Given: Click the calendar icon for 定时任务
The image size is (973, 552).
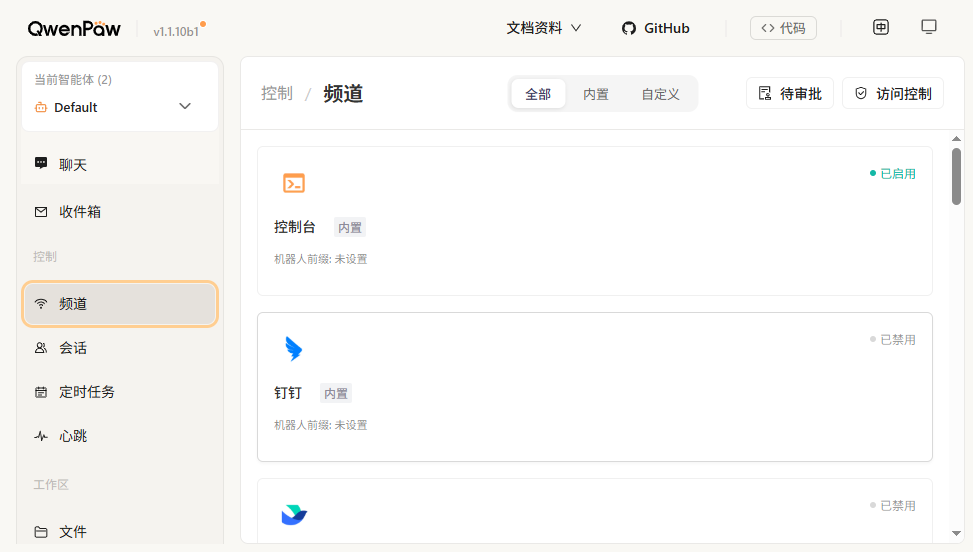Looking at the screenshot, I should [x=41, y=392].
